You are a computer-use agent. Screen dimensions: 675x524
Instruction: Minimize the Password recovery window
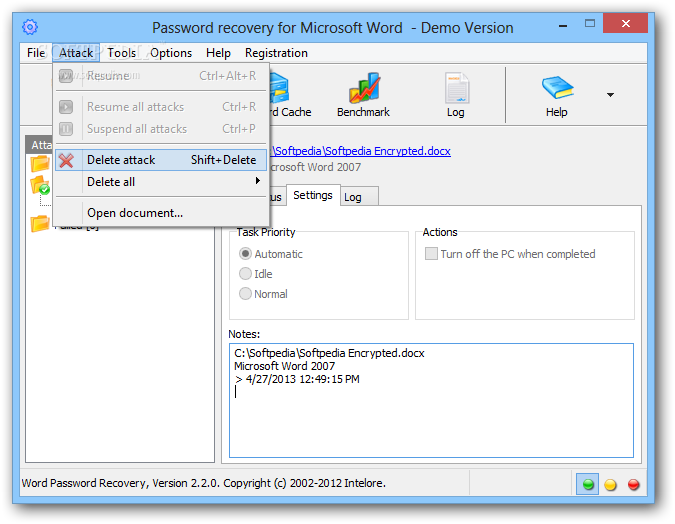point(563,26)
